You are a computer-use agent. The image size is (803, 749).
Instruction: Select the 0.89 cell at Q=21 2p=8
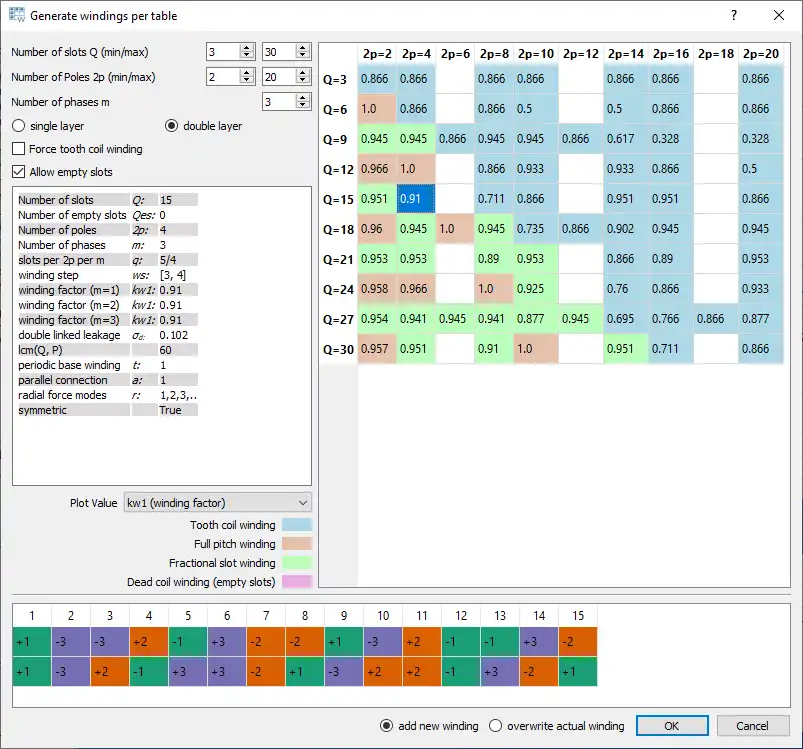pyautogui.click(x=494, y=259)
